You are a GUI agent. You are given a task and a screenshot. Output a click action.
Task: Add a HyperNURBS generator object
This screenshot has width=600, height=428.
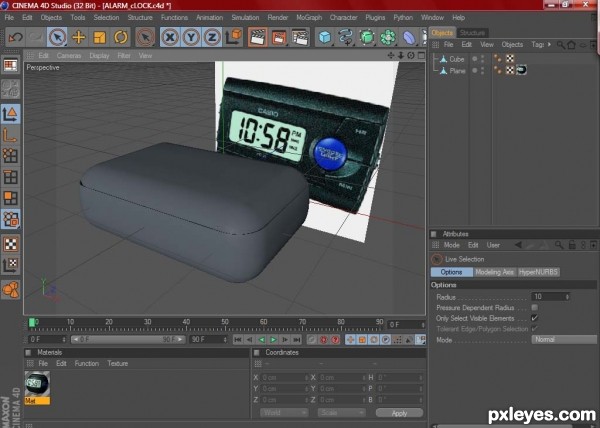click(367, 37)
